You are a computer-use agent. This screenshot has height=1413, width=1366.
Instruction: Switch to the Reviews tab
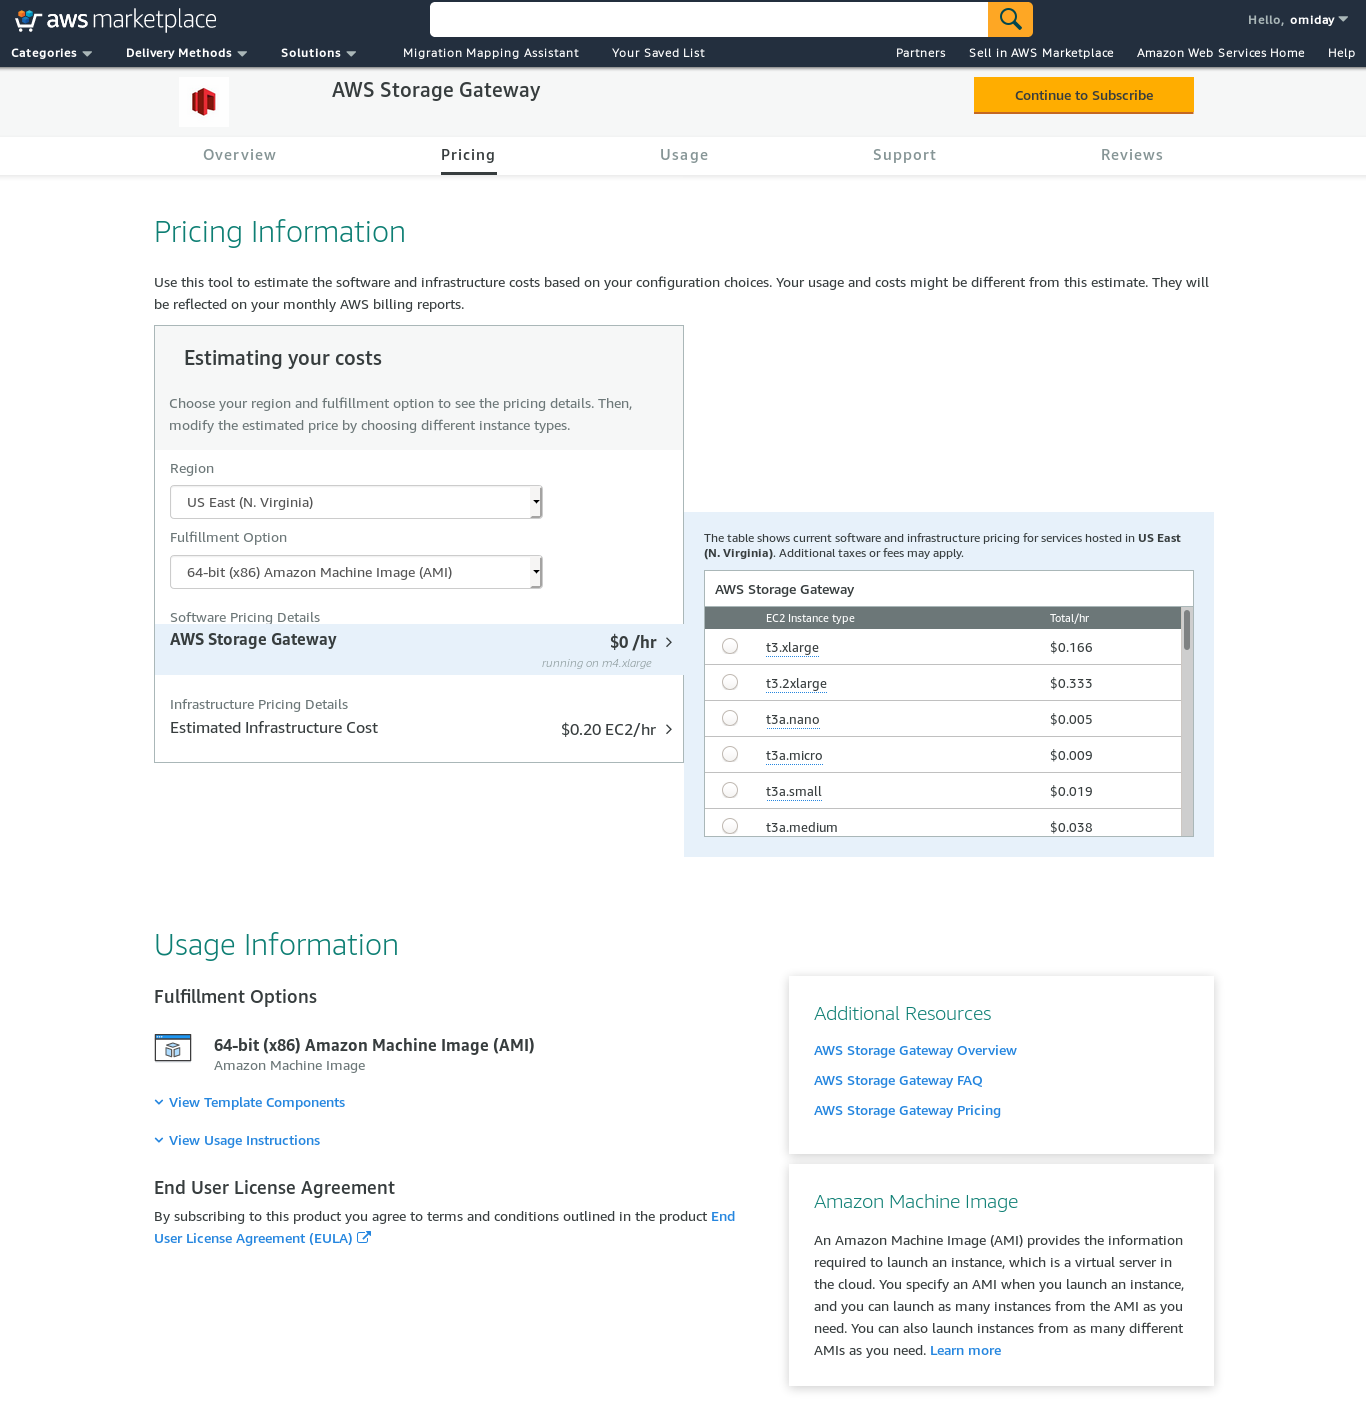(x=1132, y=155)
